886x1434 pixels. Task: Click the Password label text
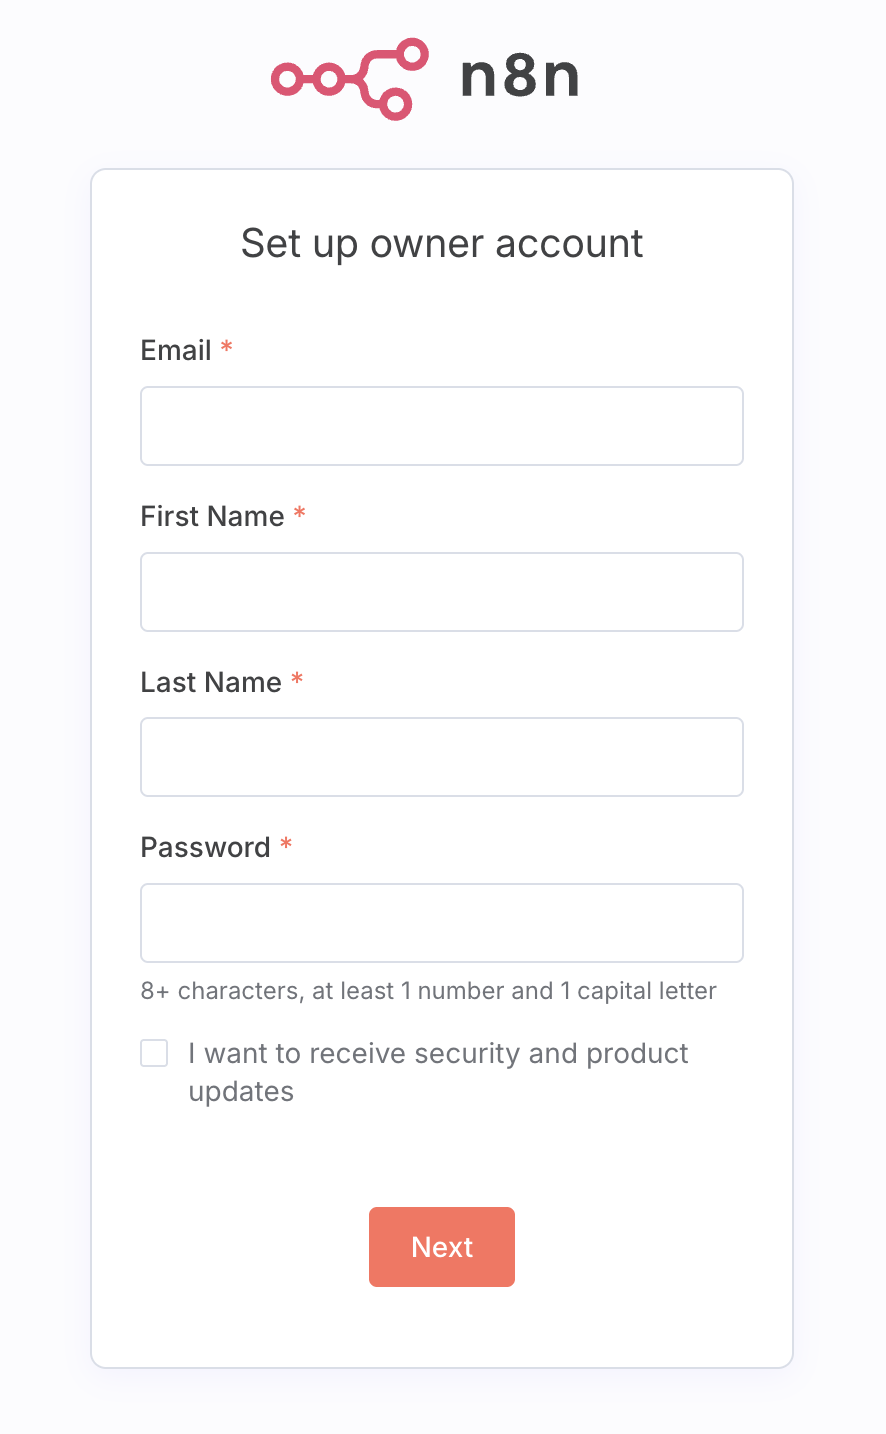click(x=205, y=847)
